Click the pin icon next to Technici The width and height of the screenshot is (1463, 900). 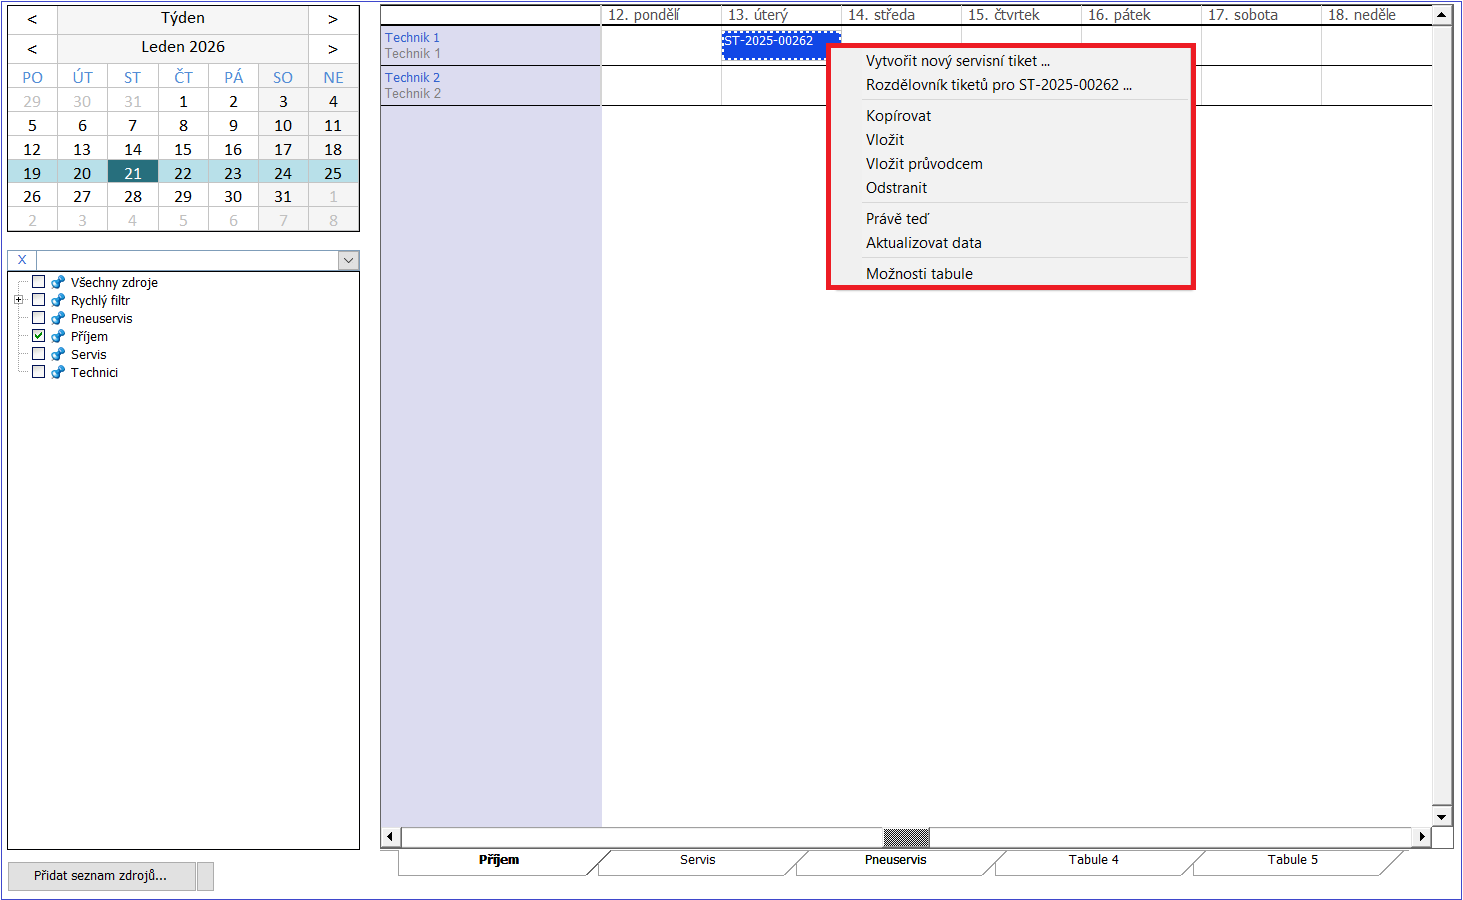tap(58, 373)
